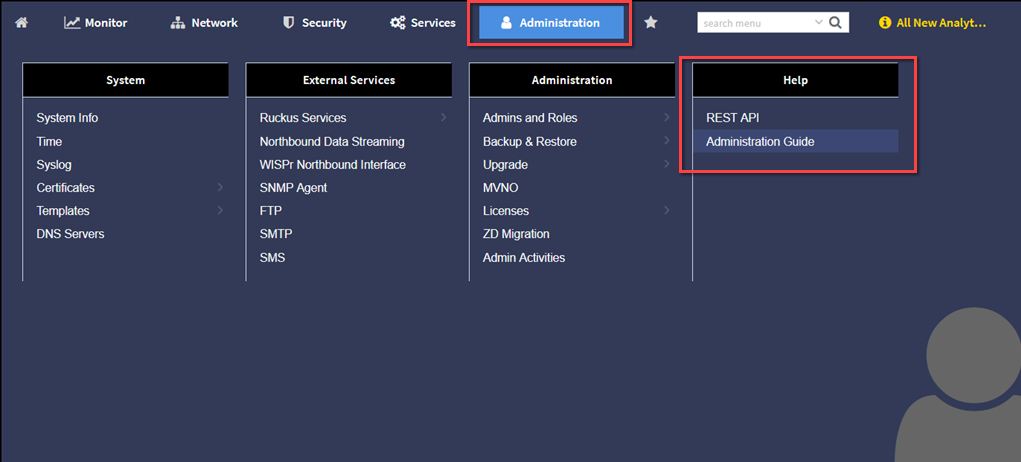
Task: Expand the Upgrade submenu chevron
Action: [667, 165]
